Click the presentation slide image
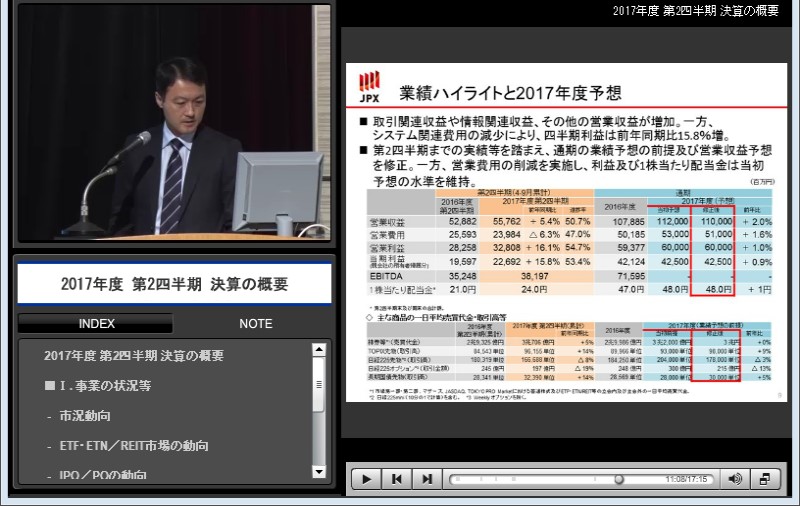This screenshot has height=506, width=800. pos(566,232)
